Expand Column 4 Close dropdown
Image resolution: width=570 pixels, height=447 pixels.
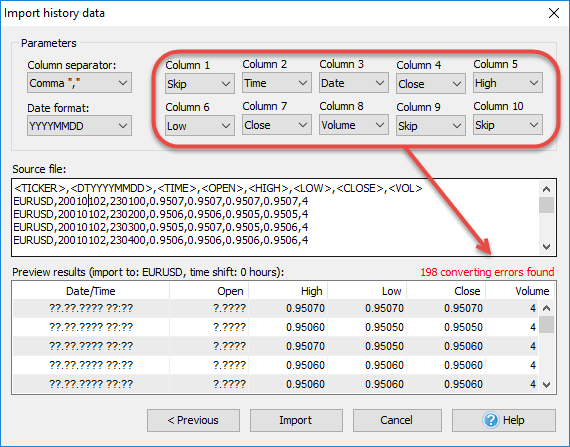tap(431, 84)
